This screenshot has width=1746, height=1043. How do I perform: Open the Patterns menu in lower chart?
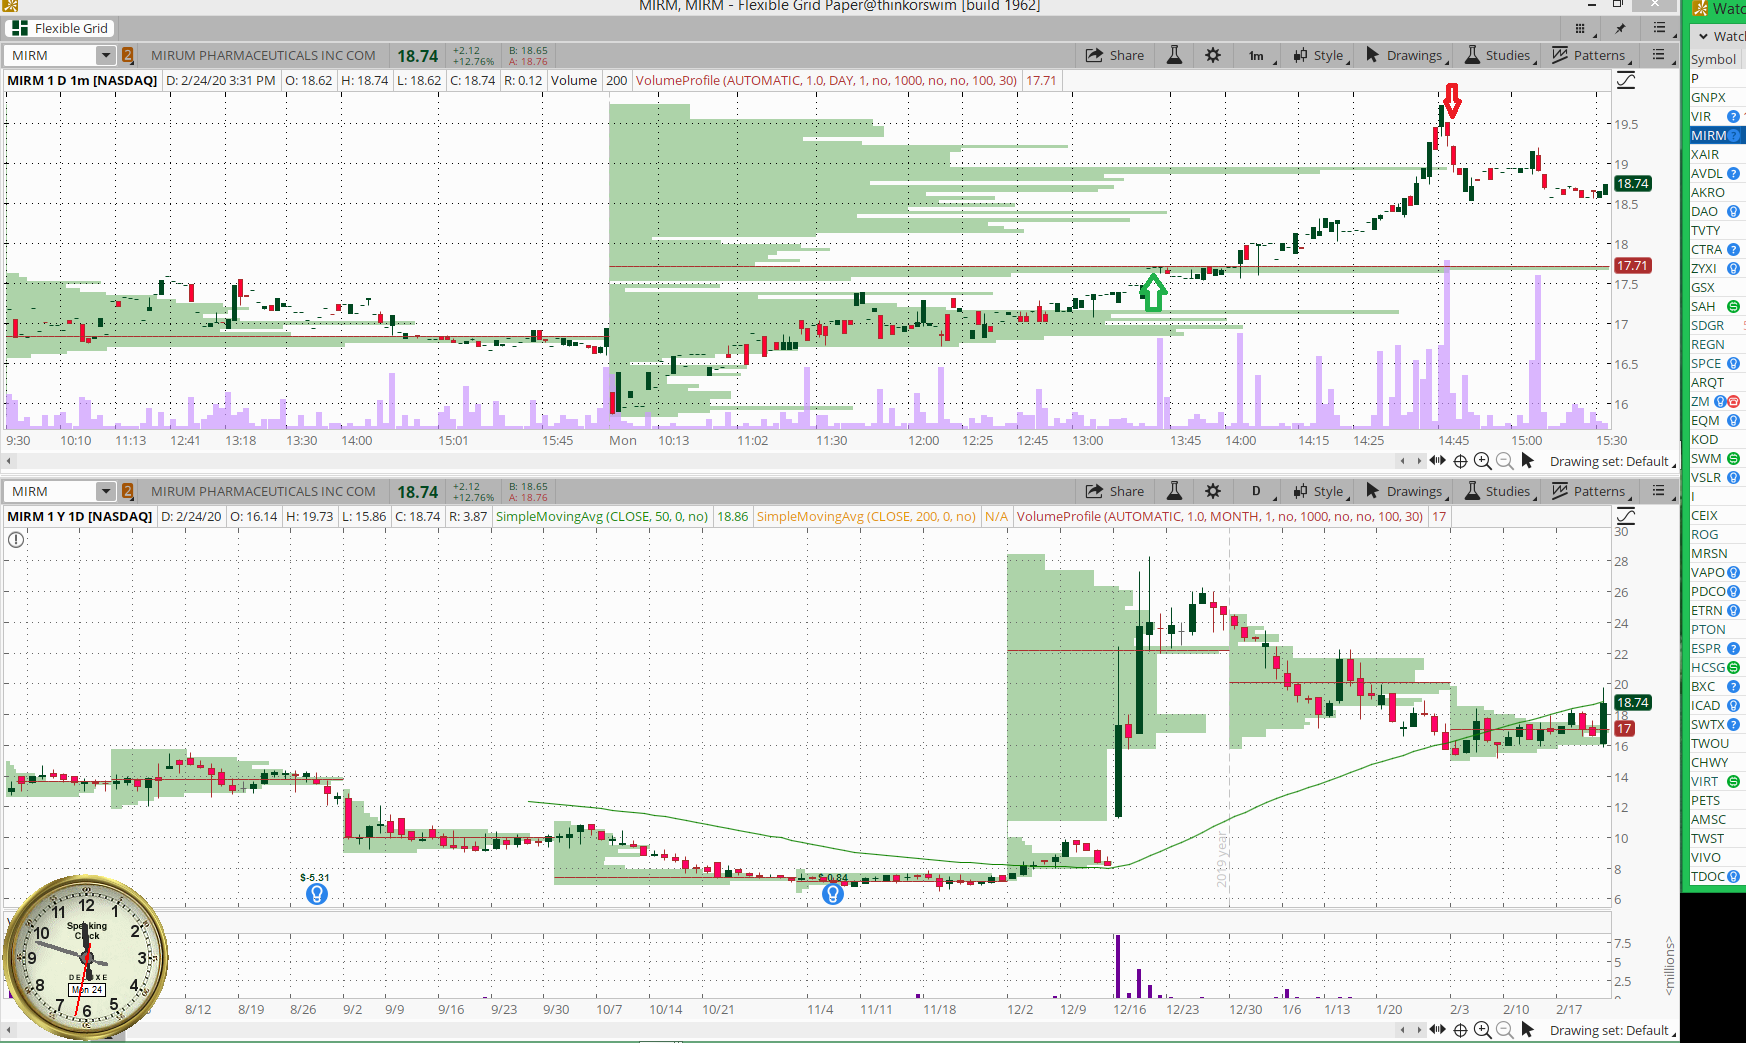click(x=1590, y=492)
